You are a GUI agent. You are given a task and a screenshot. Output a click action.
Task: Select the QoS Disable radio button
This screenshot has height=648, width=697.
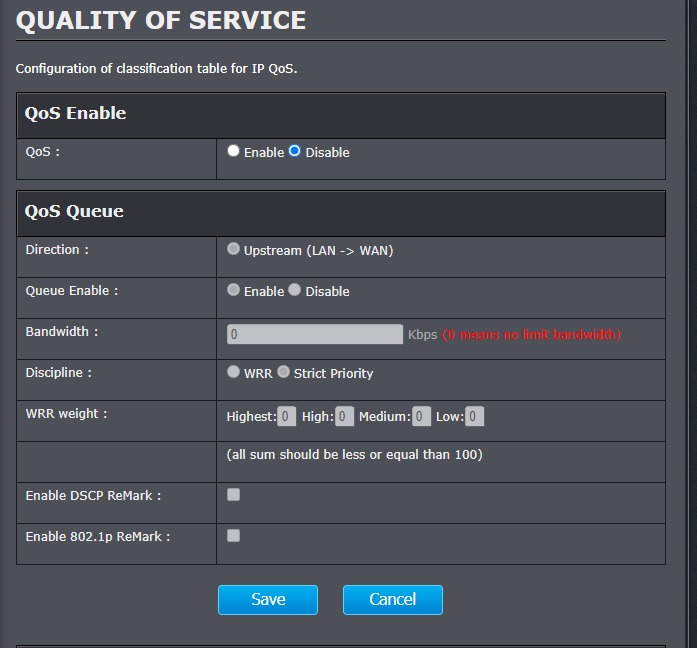(x=295, y=152)
